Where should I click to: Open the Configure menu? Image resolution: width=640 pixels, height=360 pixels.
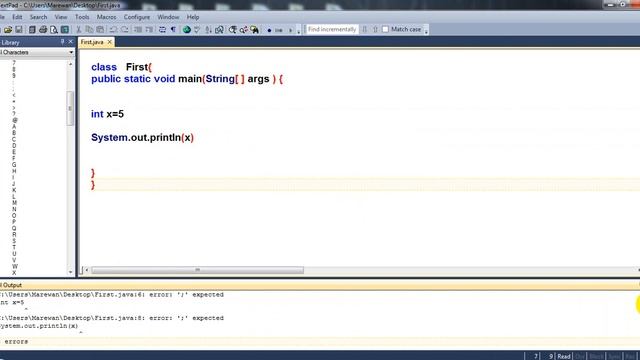pos(137,17)
